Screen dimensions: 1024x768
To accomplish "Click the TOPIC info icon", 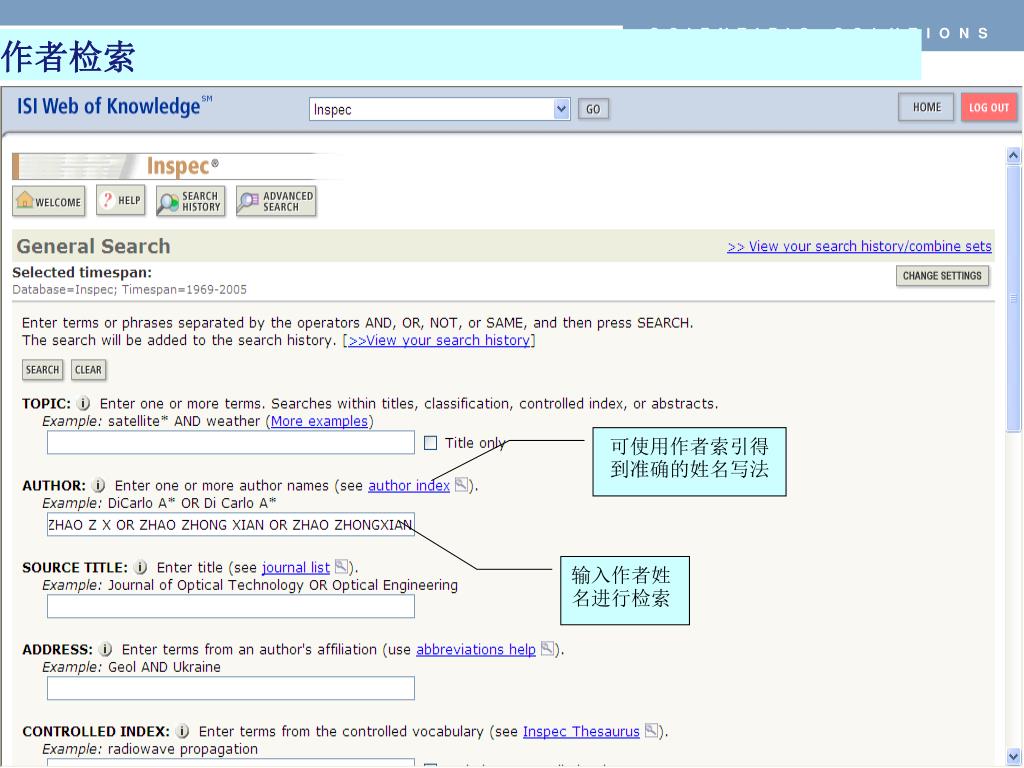I will (x=83, y=404).
